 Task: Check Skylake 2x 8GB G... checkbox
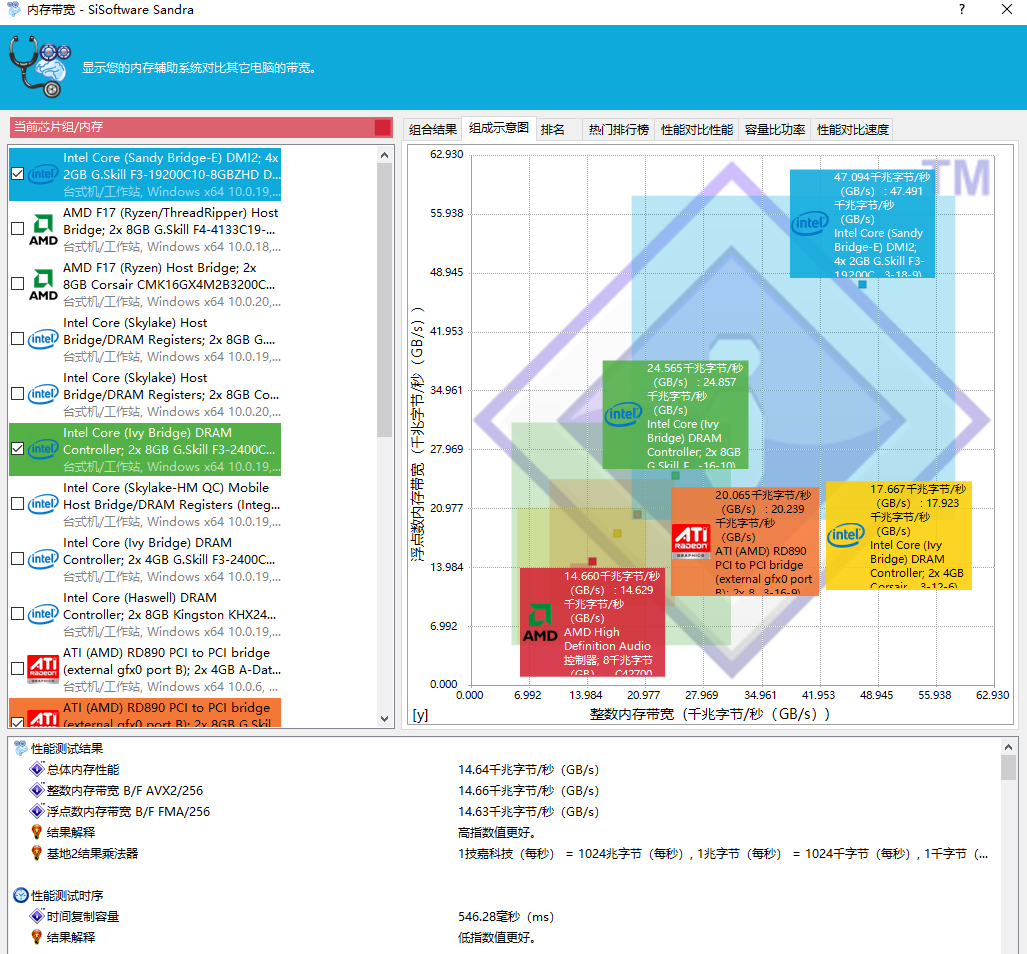[18, 339]
